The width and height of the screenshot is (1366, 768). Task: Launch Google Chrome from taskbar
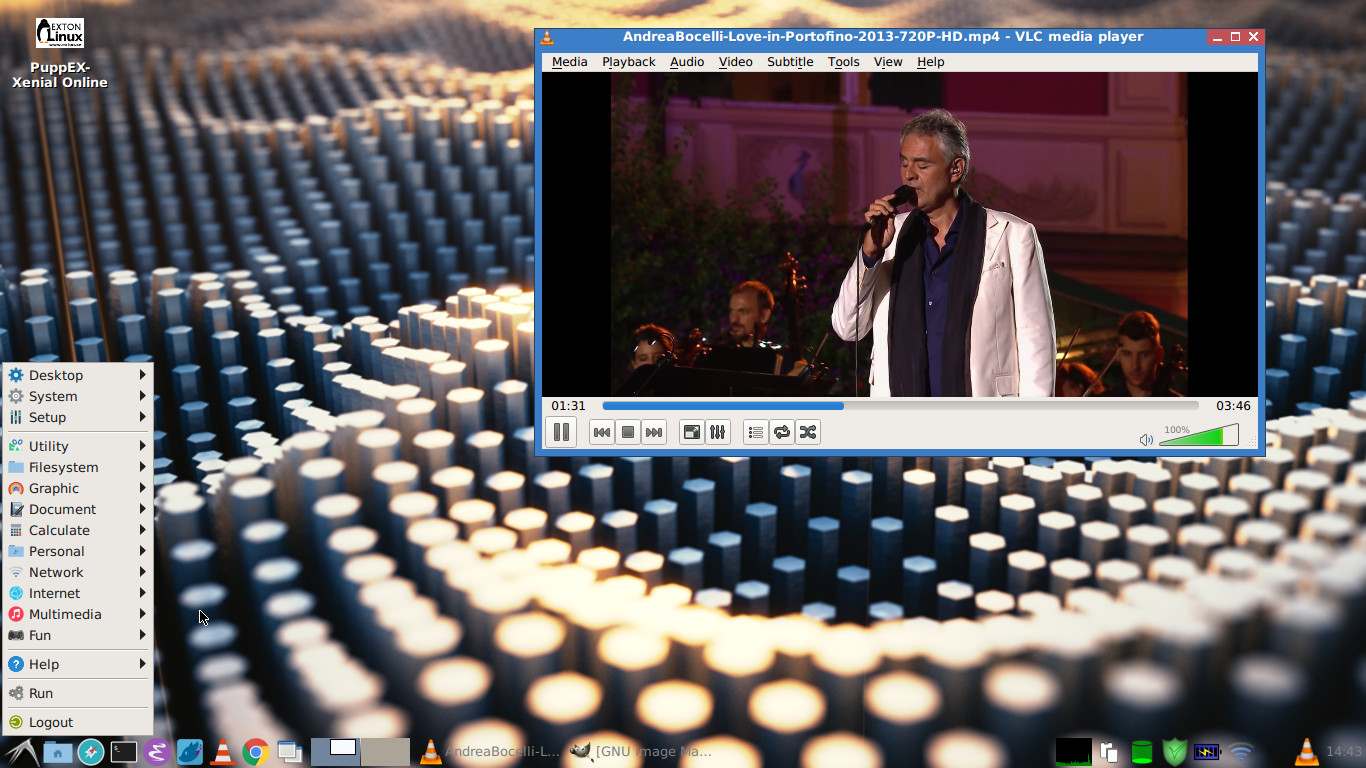[x=256, y=752]
